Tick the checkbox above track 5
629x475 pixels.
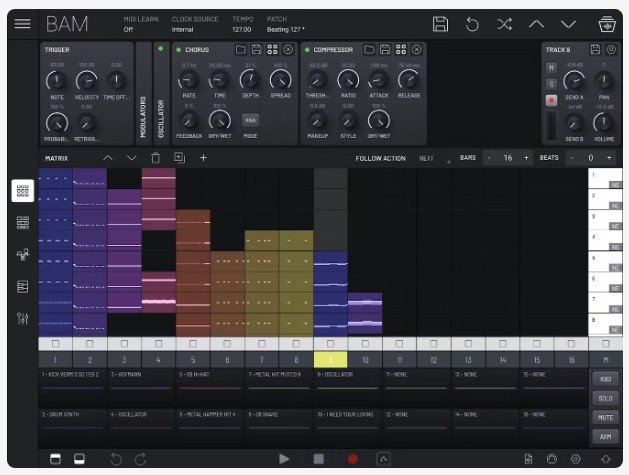pos(193,344)
